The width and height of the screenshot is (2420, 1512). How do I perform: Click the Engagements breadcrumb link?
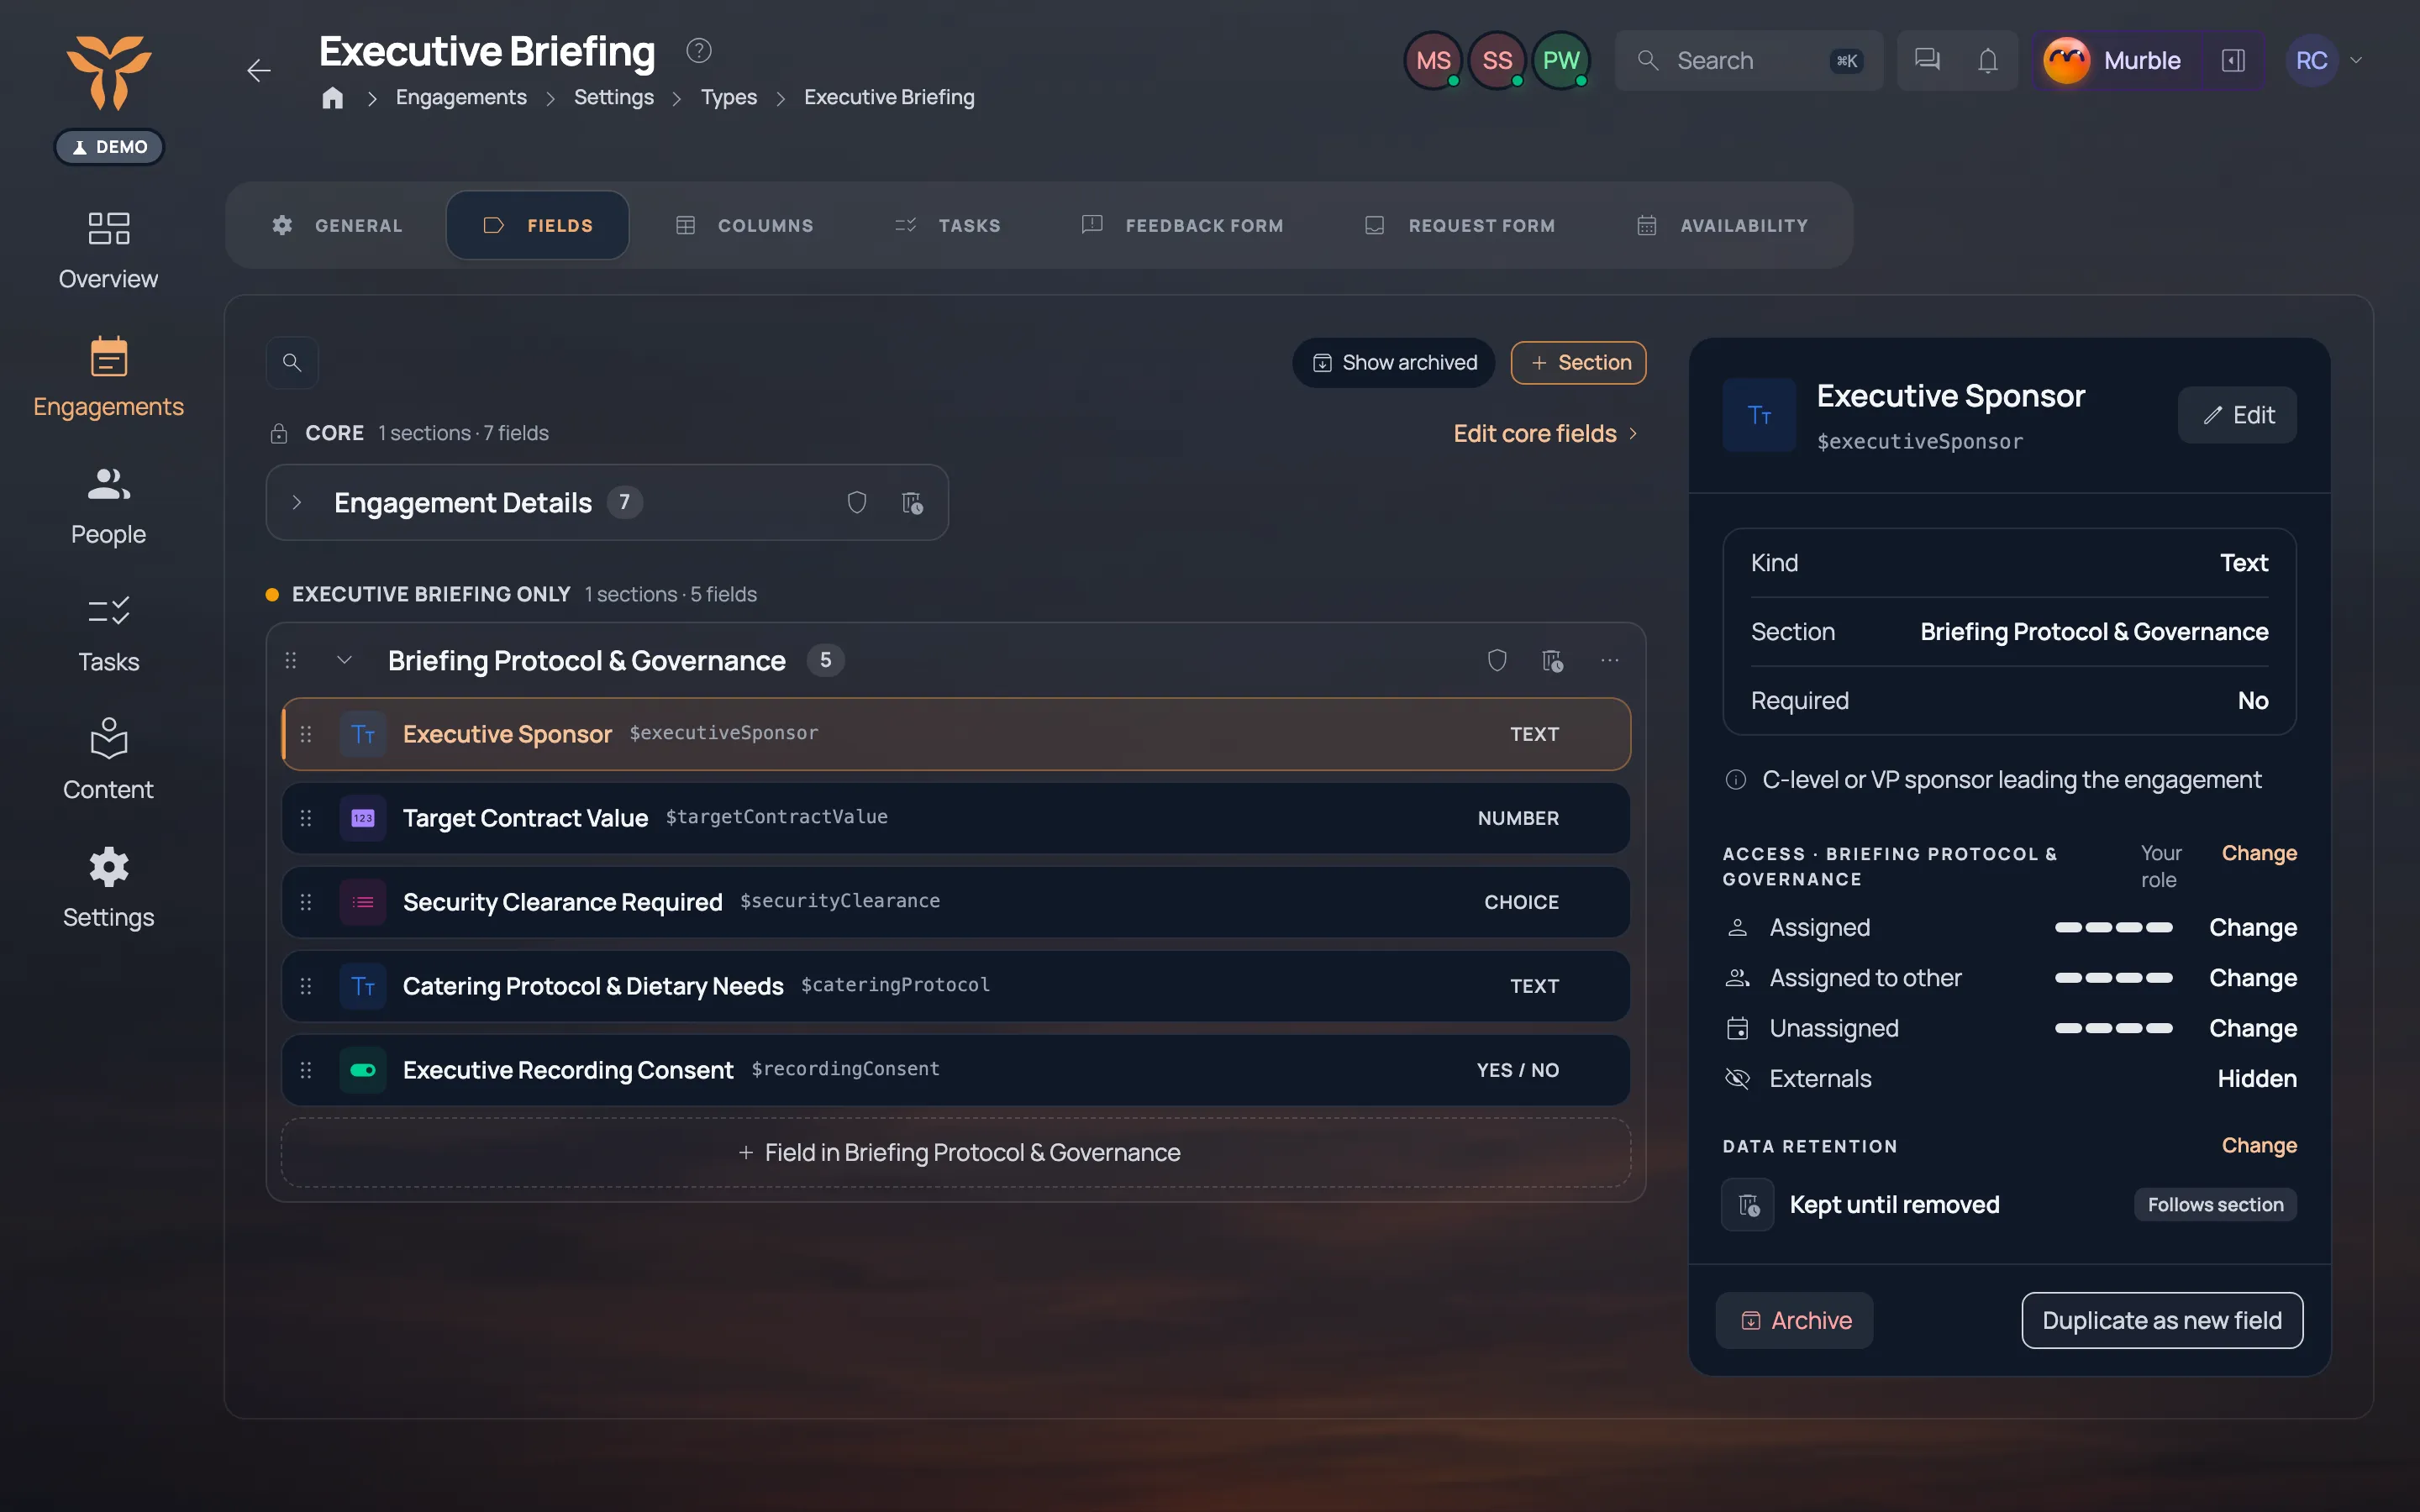pos(461,97)
